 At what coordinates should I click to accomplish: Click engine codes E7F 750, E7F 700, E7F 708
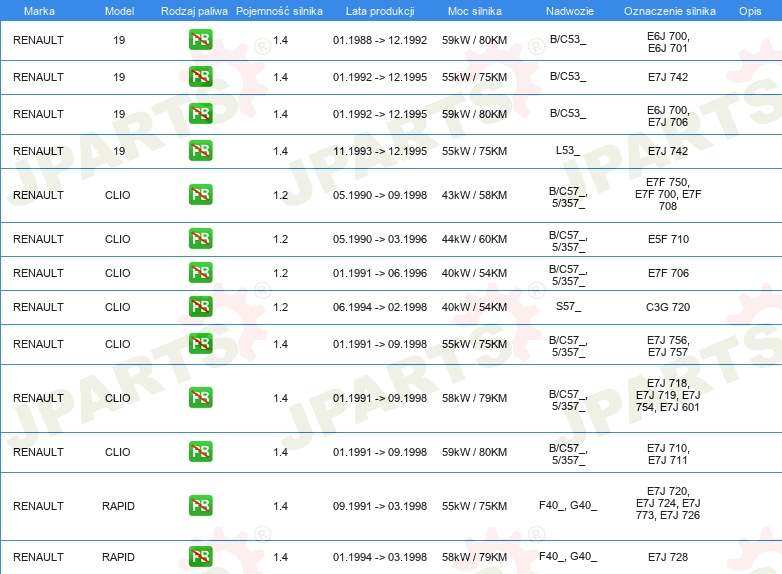pyautogui.click(x=668, y=194)
